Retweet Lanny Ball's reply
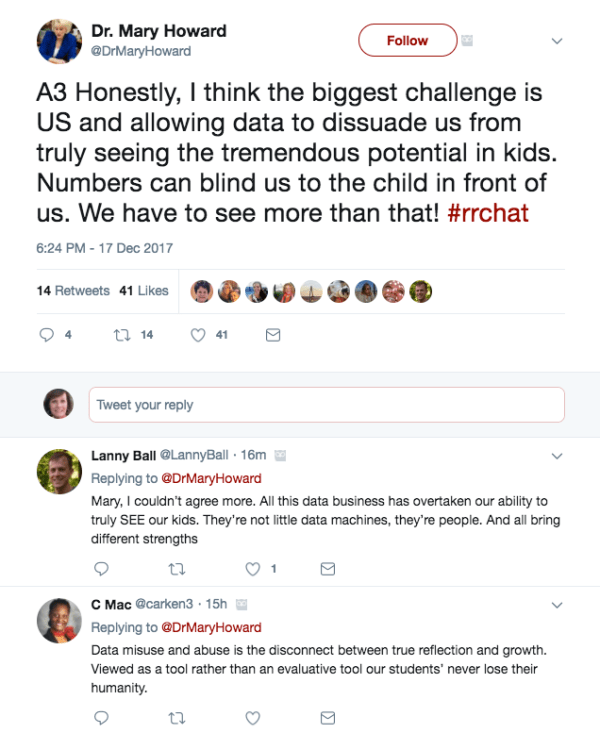Viewport: 600px width, 733px height. [x=176, y=569]
